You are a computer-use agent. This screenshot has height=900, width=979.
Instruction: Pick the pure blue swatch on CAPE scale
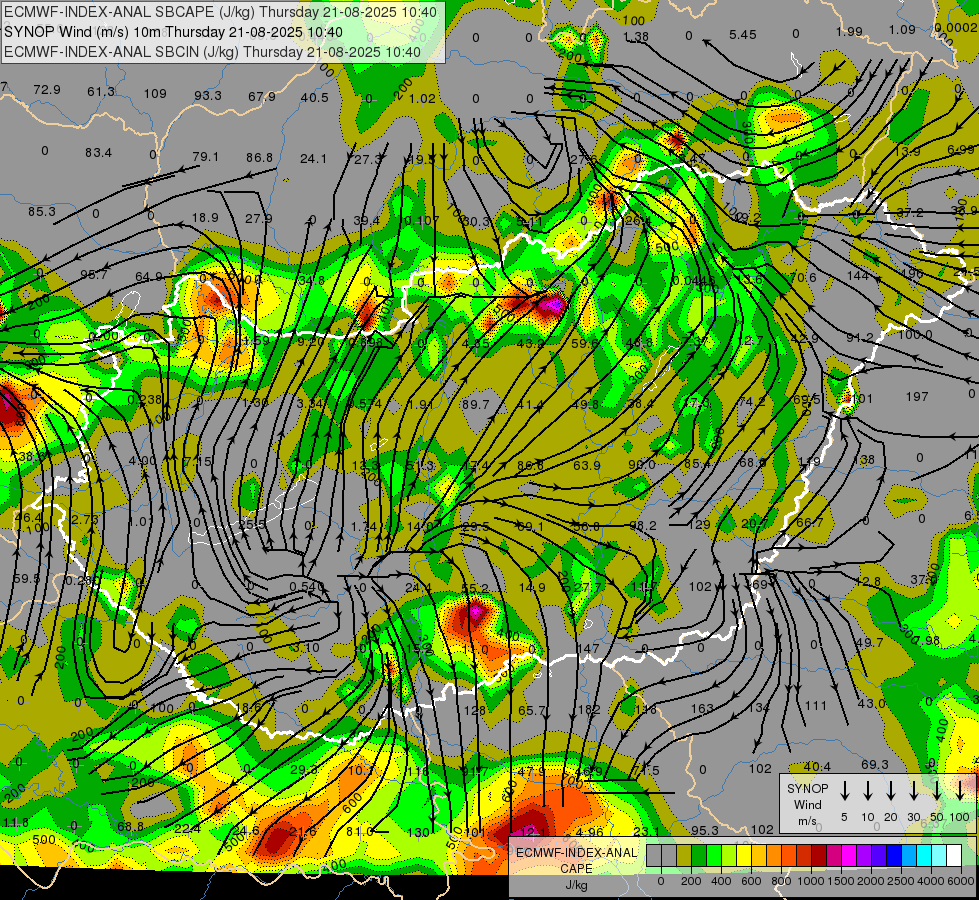pyautogui.click(x=893, y=856)
